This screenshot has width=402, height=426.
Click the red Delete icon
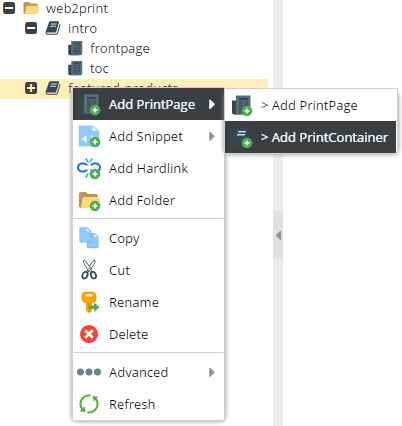(89, 334)
